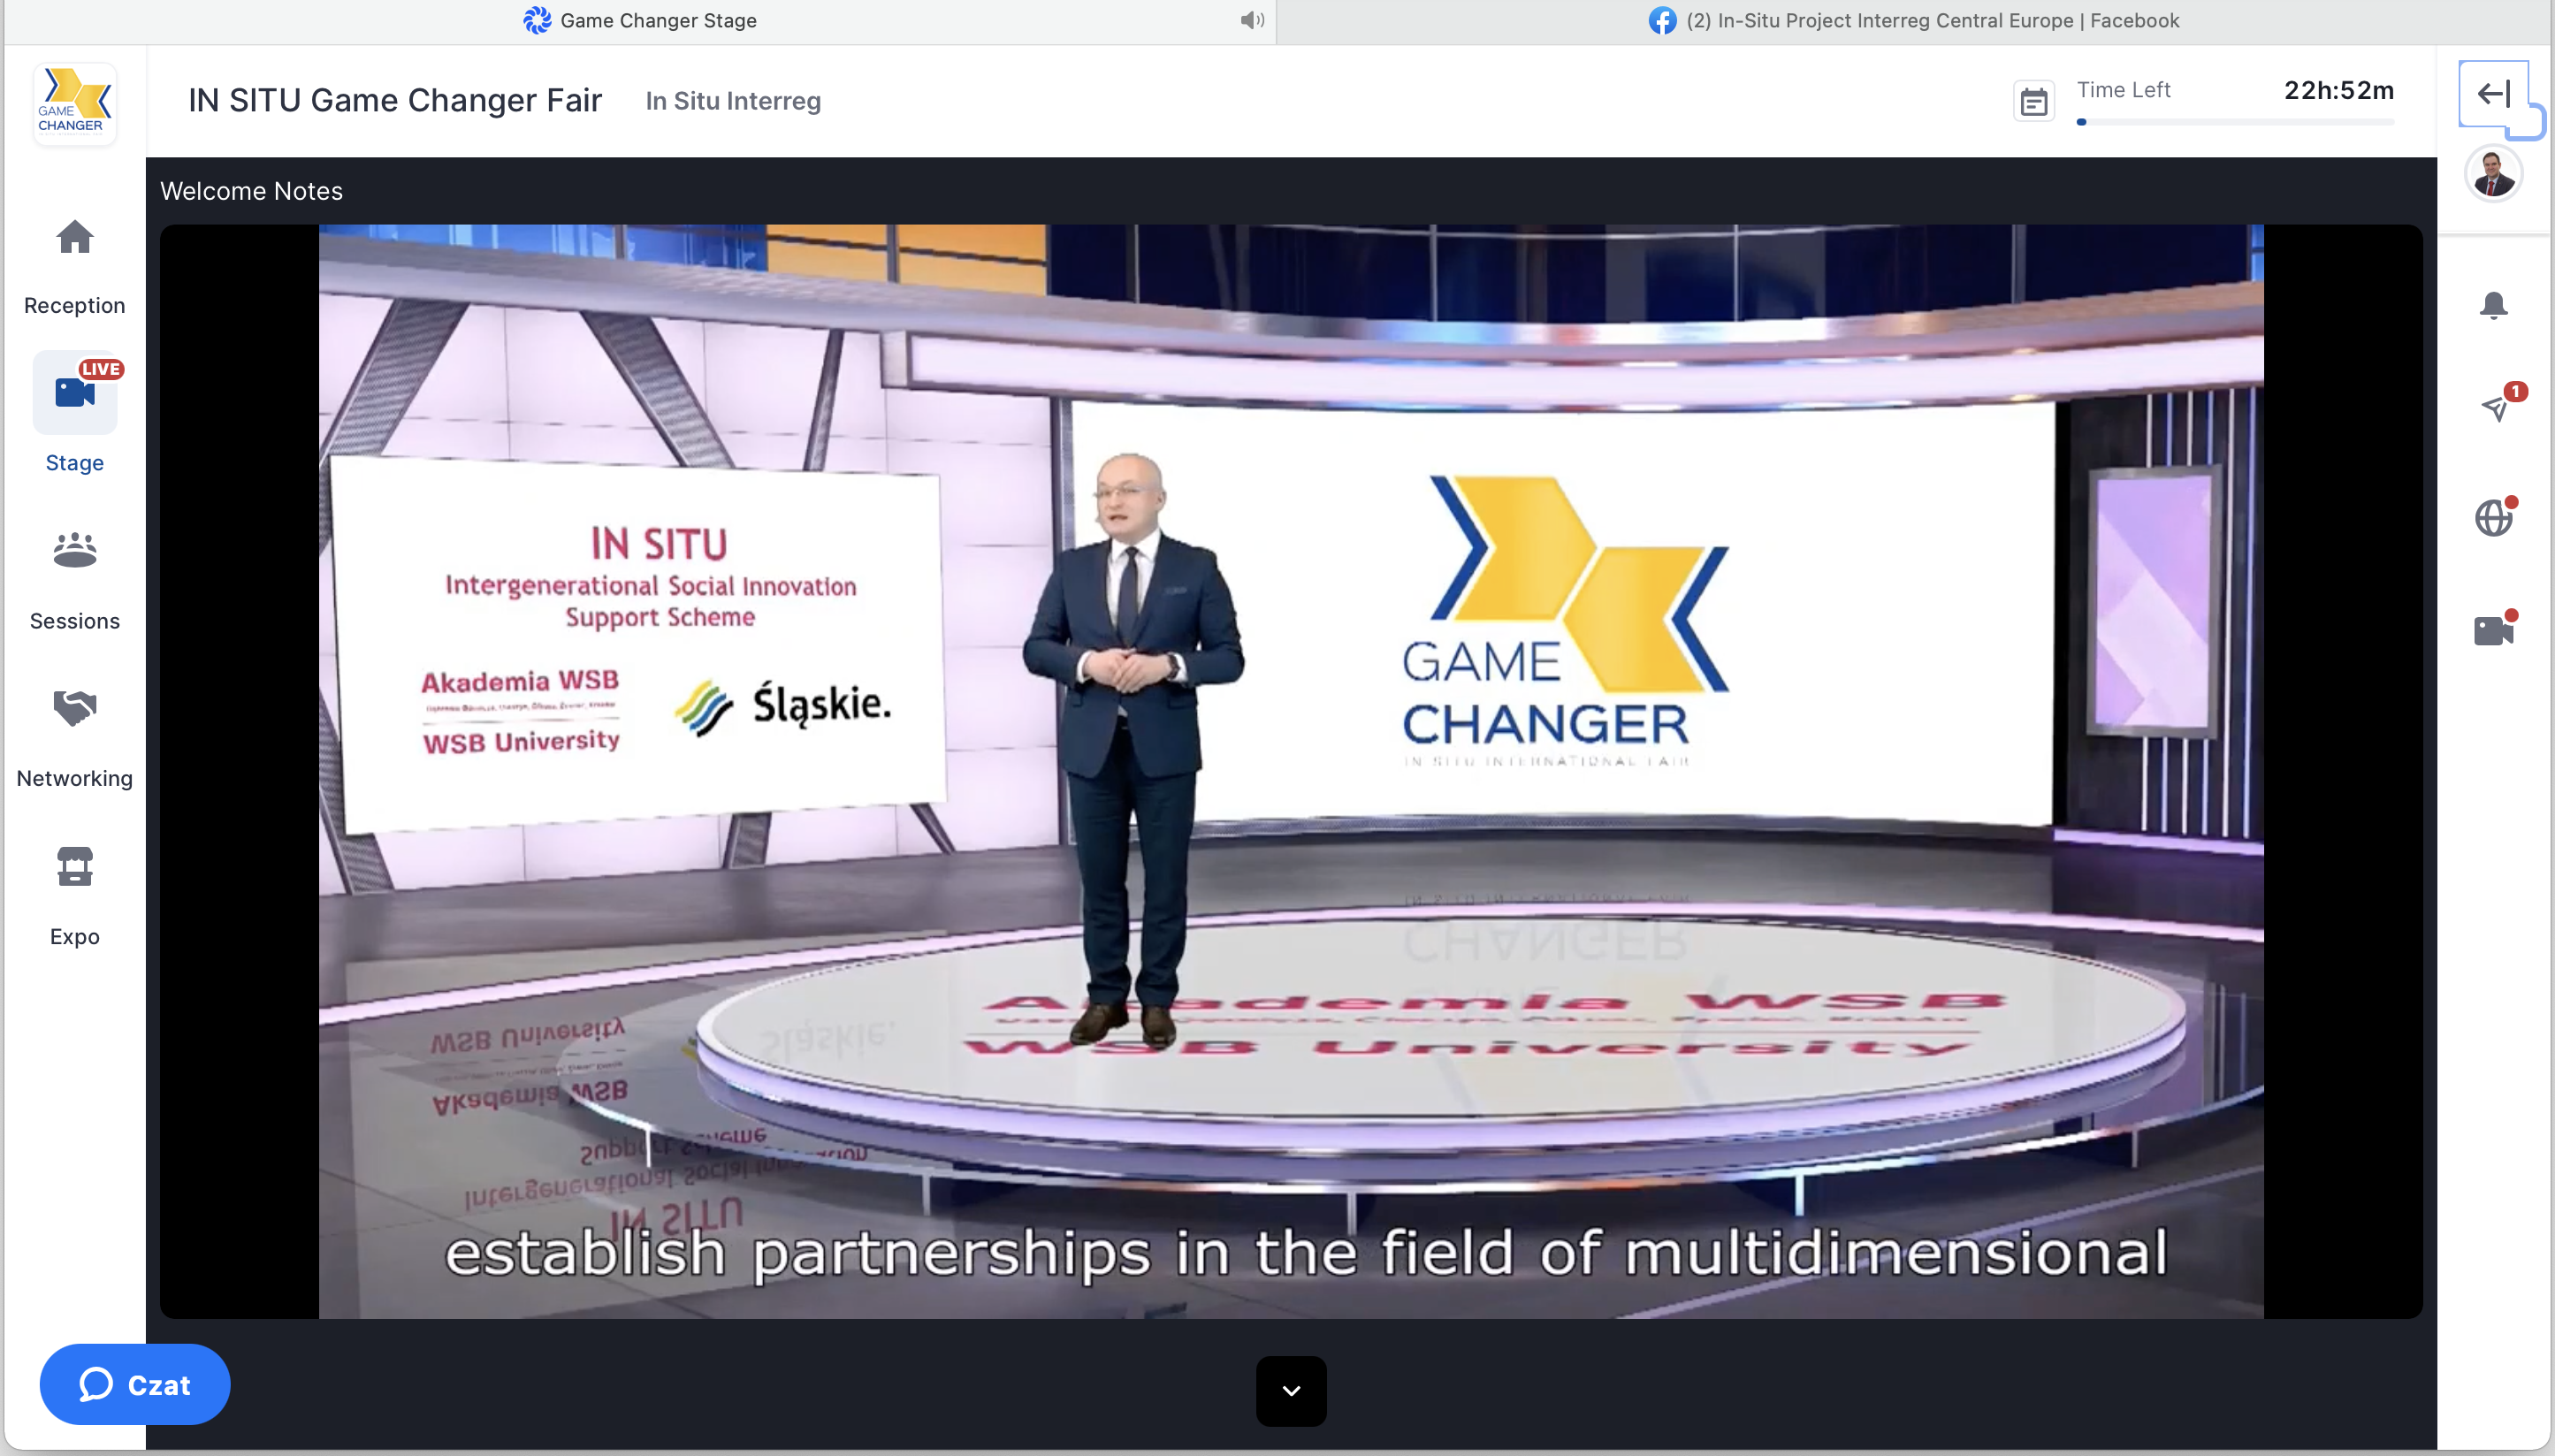This screenshot has height=1456, width=2555.
Task: Click the In Situ Interreg organizer link
Action: 733,101
